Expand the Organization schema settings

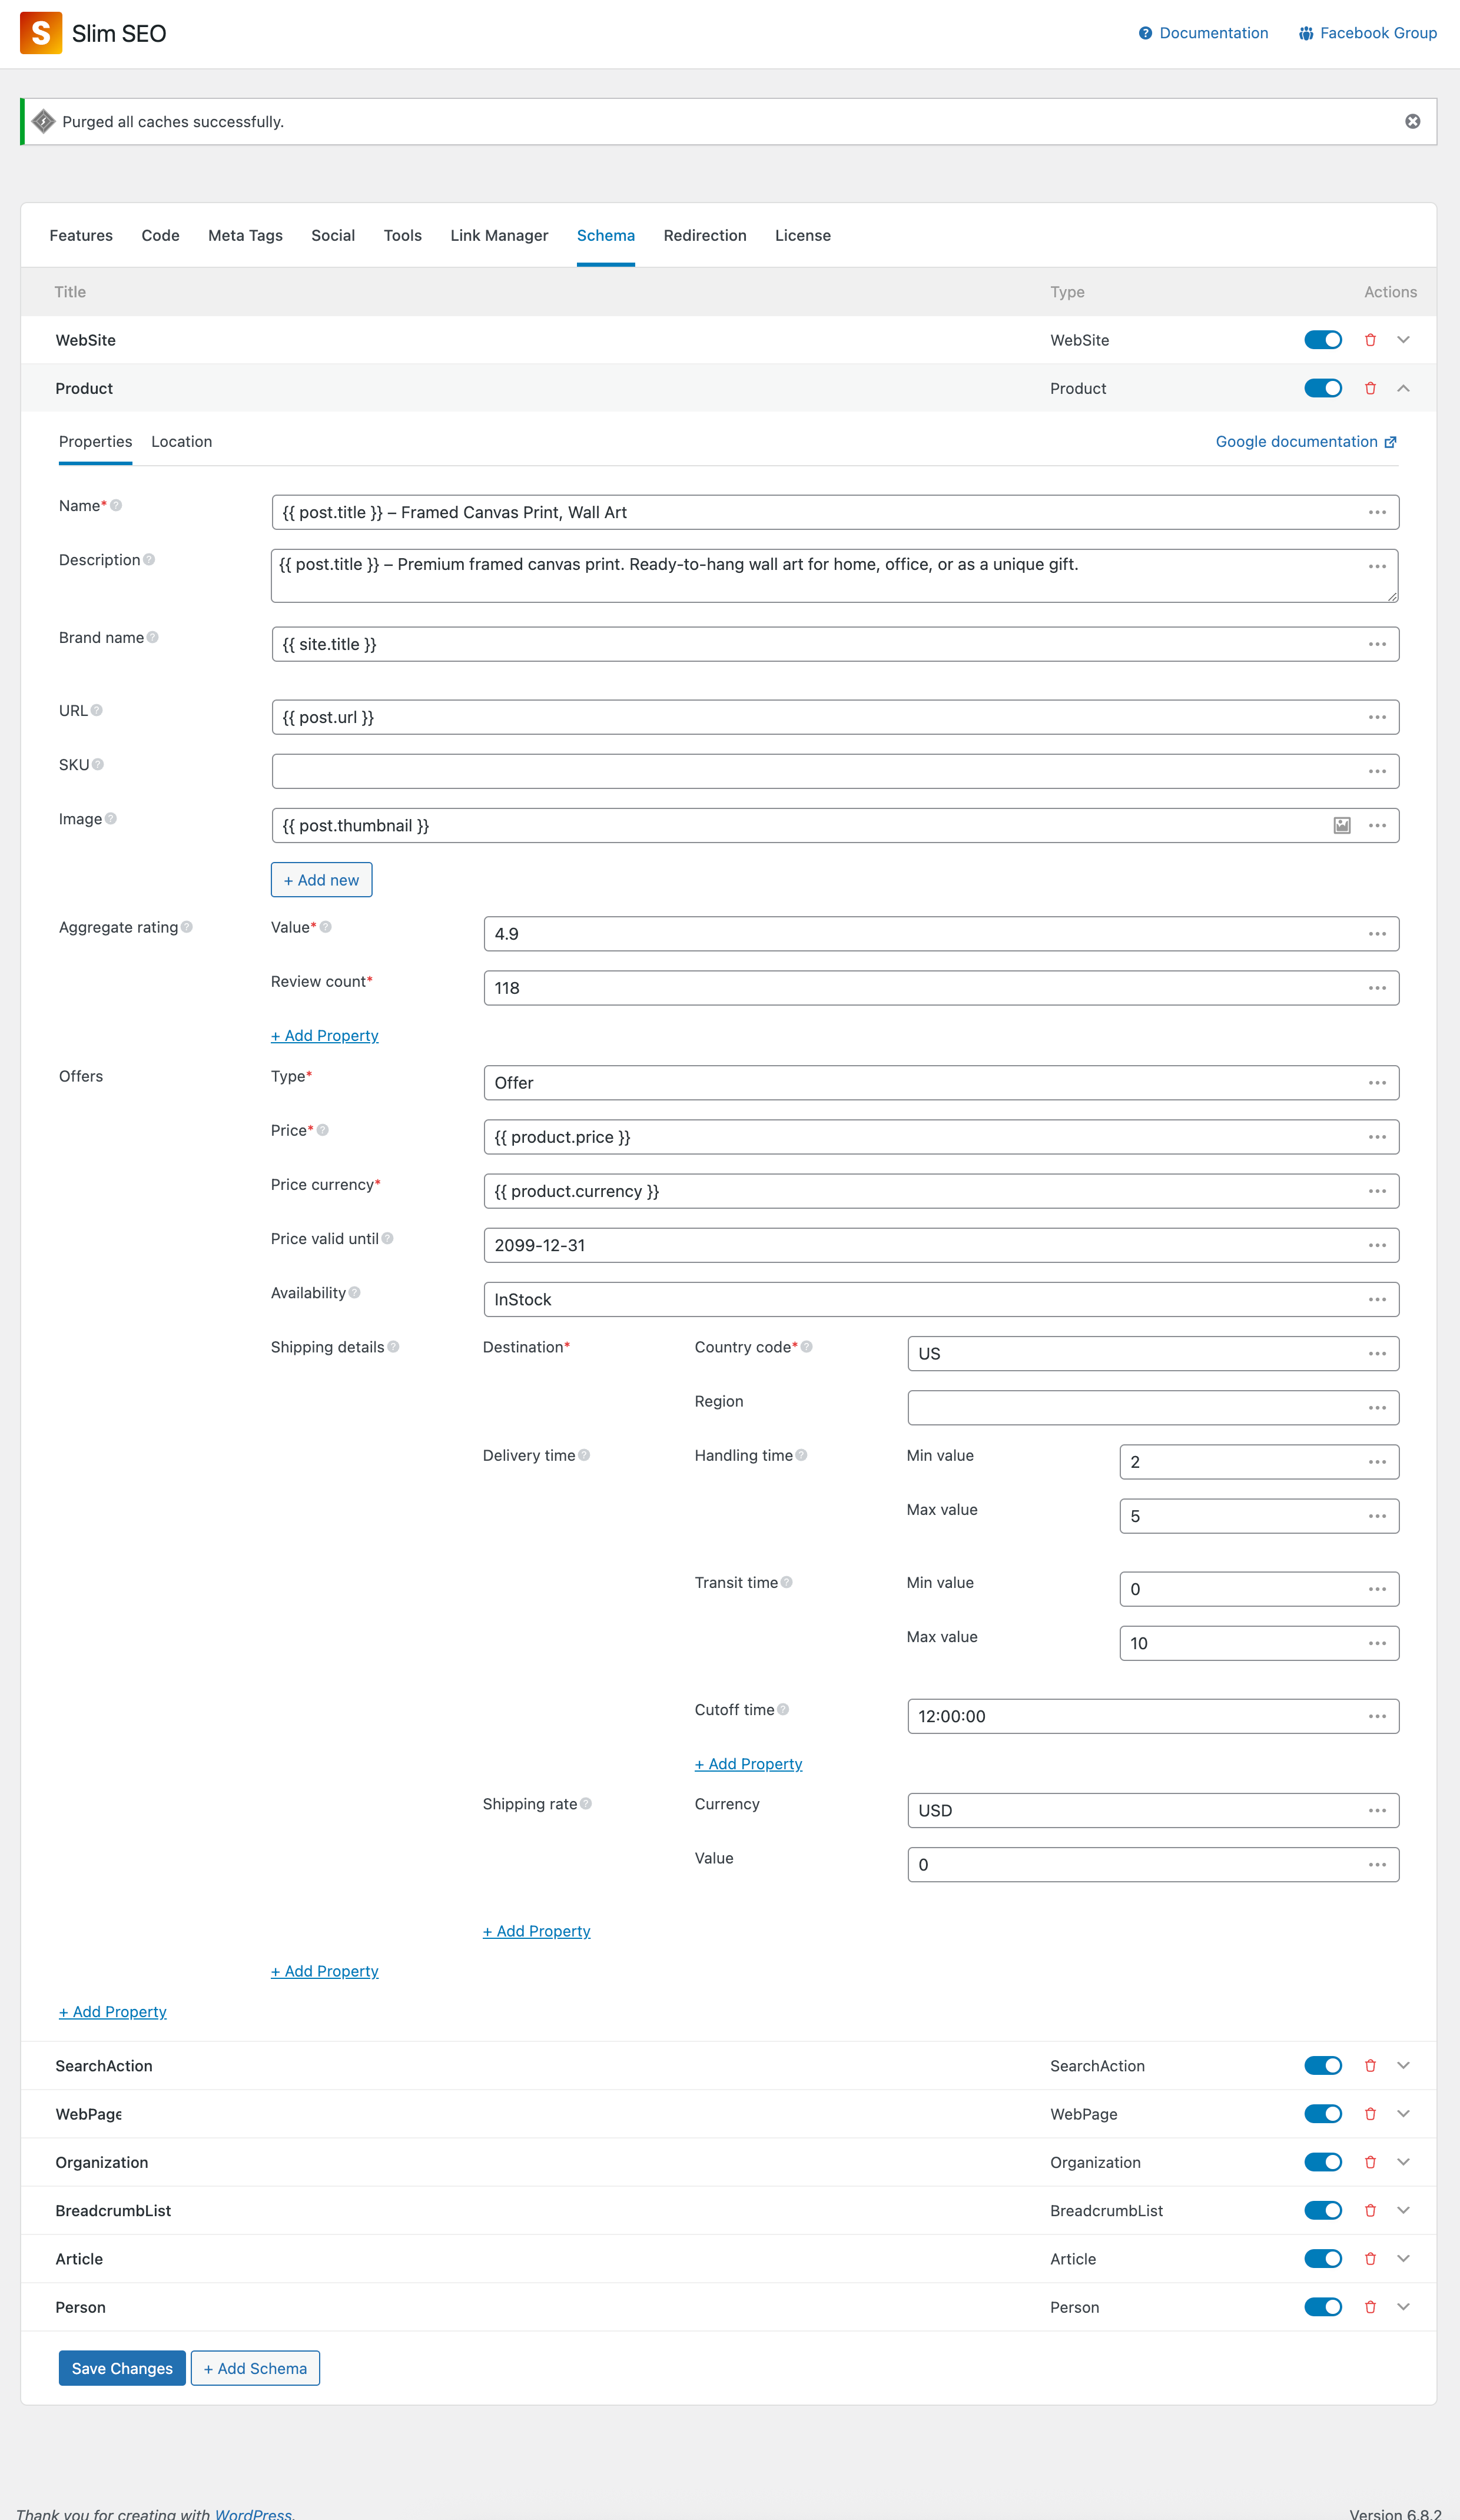pos(1403,2162)
